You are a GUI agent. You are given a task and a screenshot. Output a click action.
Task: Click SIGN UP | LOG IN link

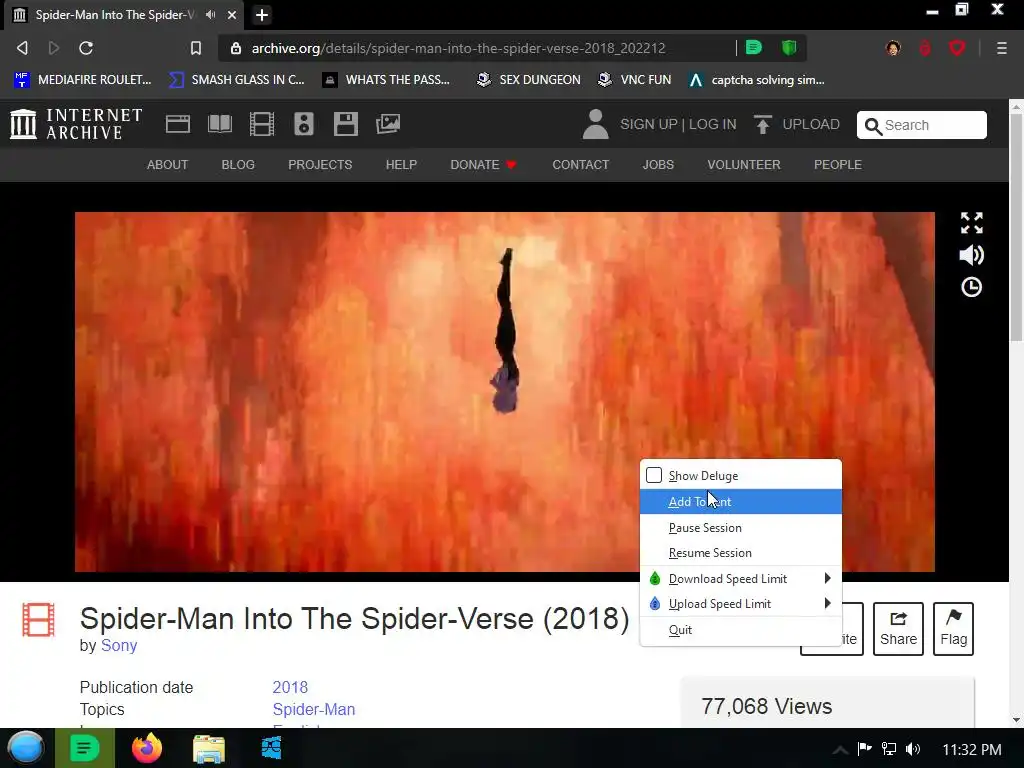678,125
